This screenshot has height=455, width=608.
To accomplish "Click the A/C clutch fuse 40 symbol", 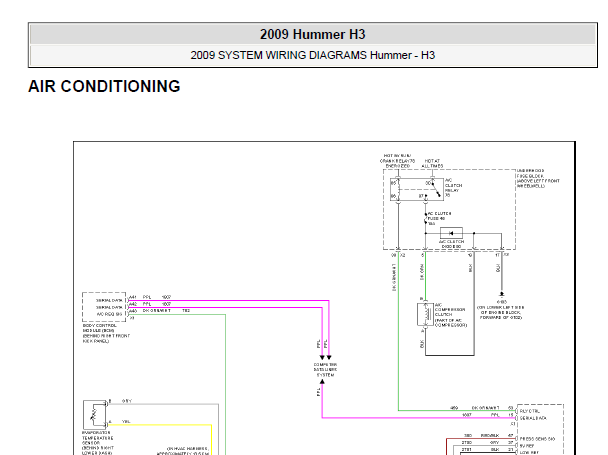I will pyautogui.click(x=425, y=219).
